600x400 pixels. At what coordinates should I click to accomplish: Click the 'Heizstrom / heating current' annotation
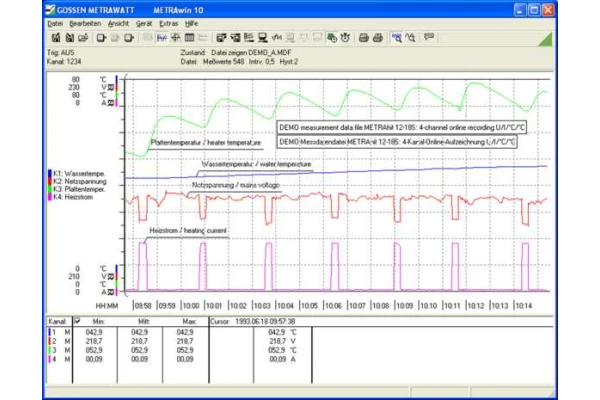[x=188, y=231]
